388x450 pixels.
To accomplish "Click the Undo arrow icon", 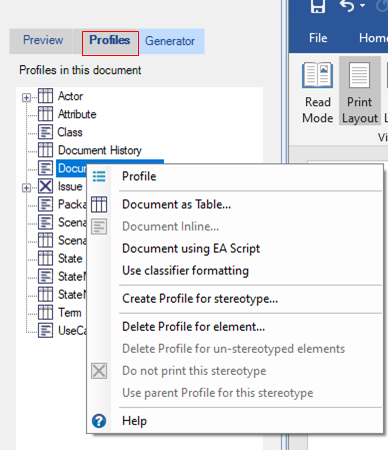I will click(347, 6).
